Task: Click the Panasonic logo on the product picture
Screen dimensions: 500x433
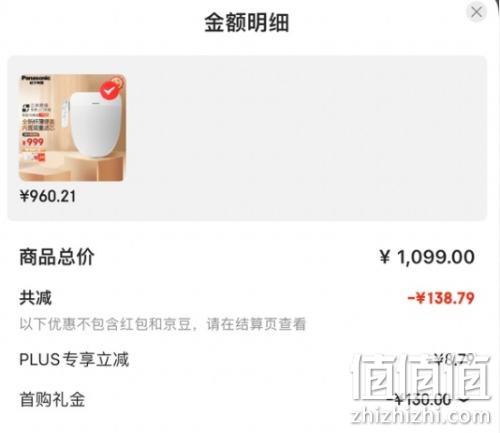Action: click(36, 78)
